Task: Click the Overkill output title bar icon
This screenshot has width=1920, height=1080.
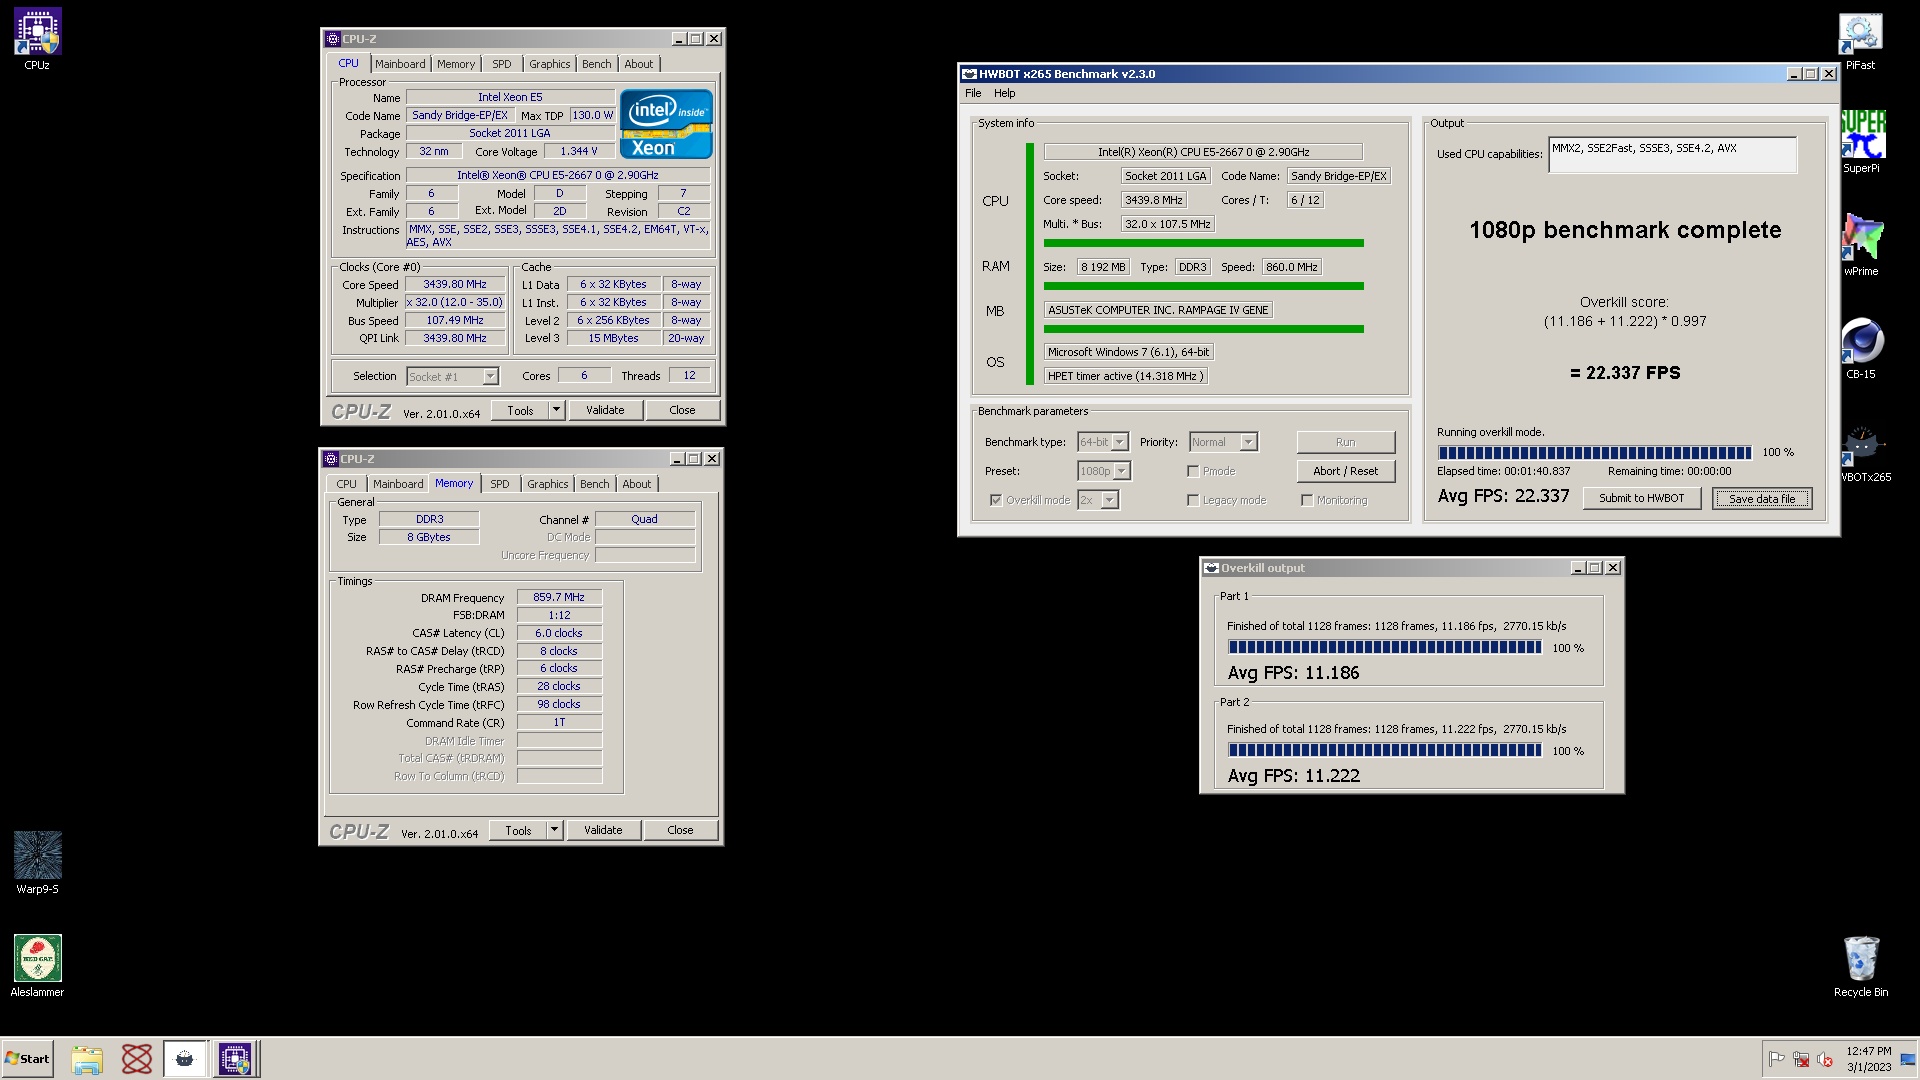Action: (x=1211, y=568)
